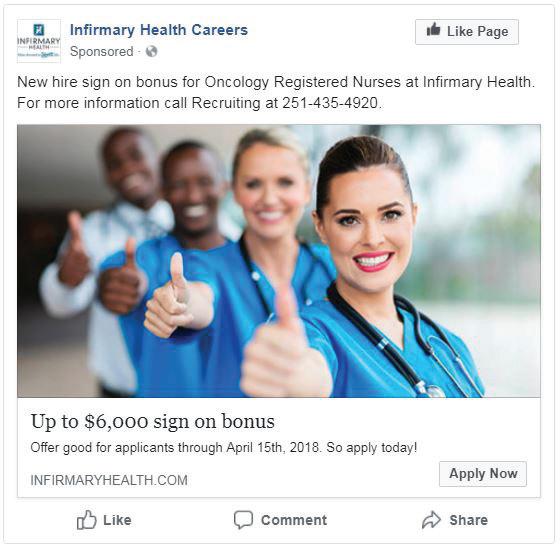This screenshot has width=560, height=551.
Task: Click the $6,000 sign on bonus headline
Action: pyautogui.click(x=152, y=421)
